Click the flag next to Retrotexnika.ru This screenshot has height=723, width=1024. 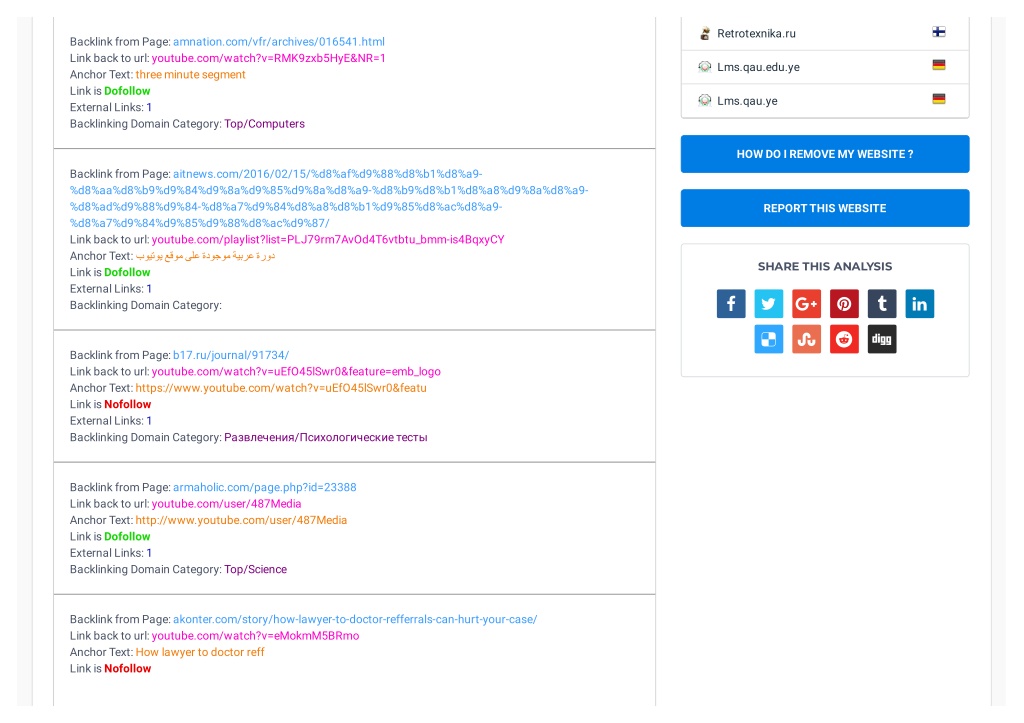coord(939,32)
